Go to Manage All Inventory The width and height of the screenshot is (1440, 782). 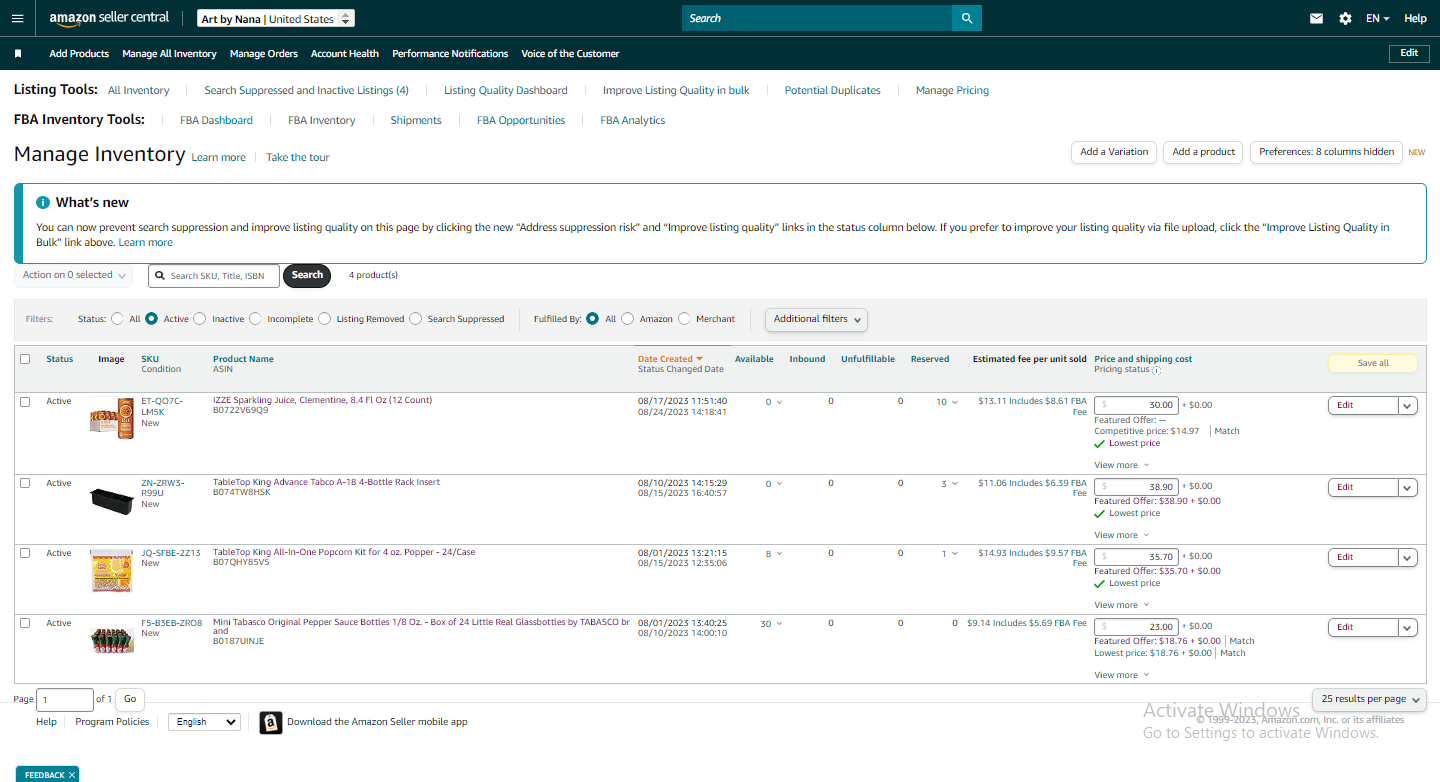coord(169,54)
